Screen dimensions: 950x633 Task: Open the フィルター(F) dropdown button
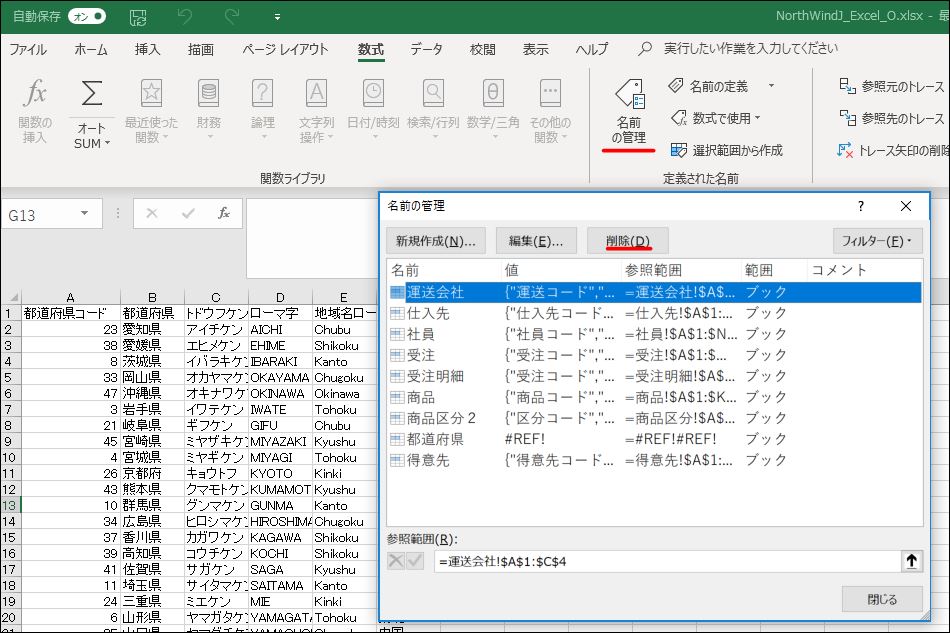877,241
